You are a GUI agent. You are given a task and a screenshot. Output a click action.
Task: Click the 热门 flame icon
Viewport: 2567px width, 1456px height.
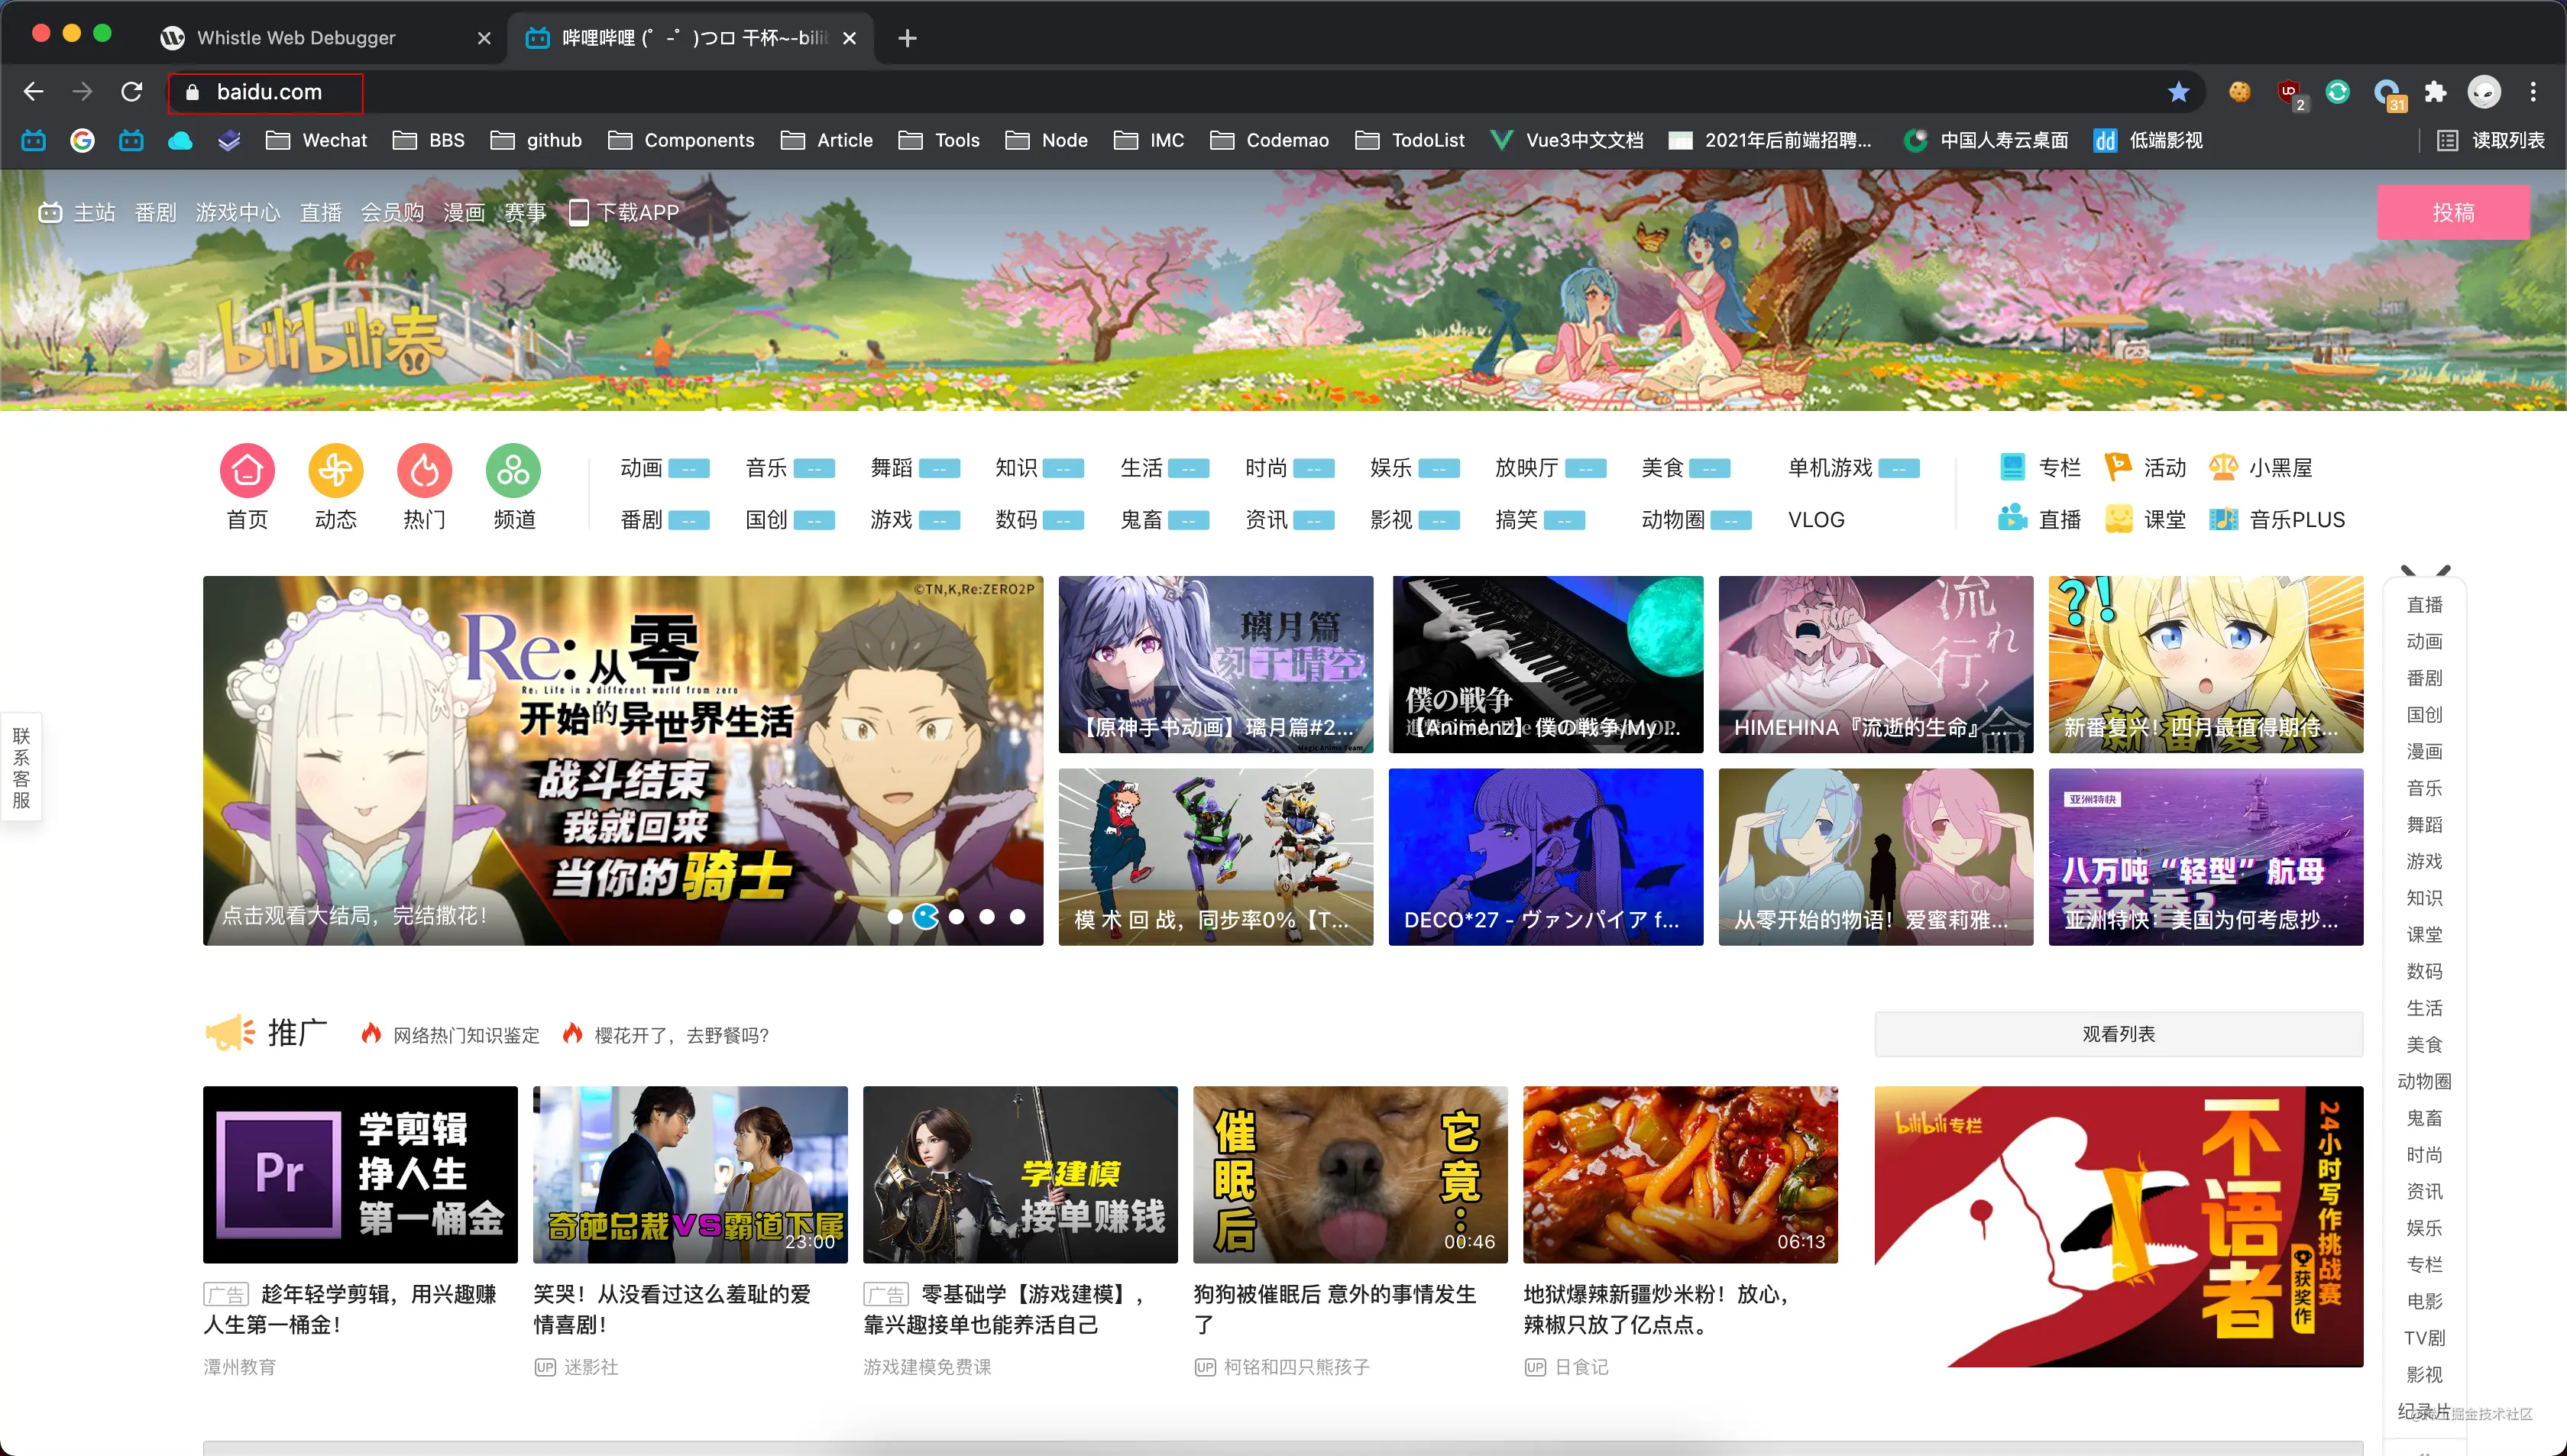tap(424, 470)
